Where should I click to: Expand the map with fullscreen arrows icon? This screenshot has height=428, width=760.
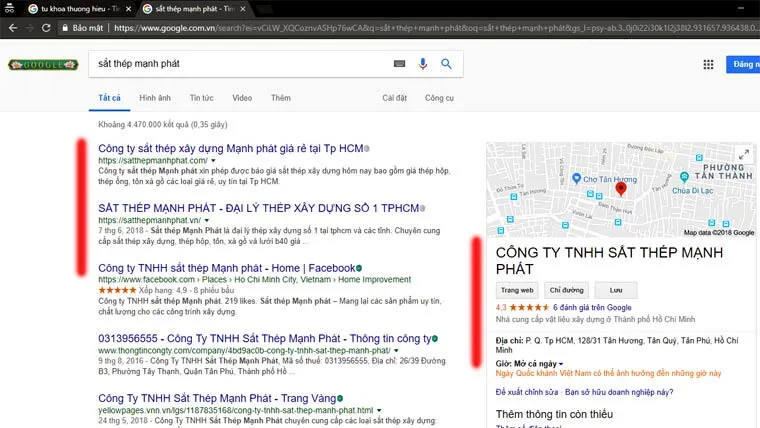point(744,155)
